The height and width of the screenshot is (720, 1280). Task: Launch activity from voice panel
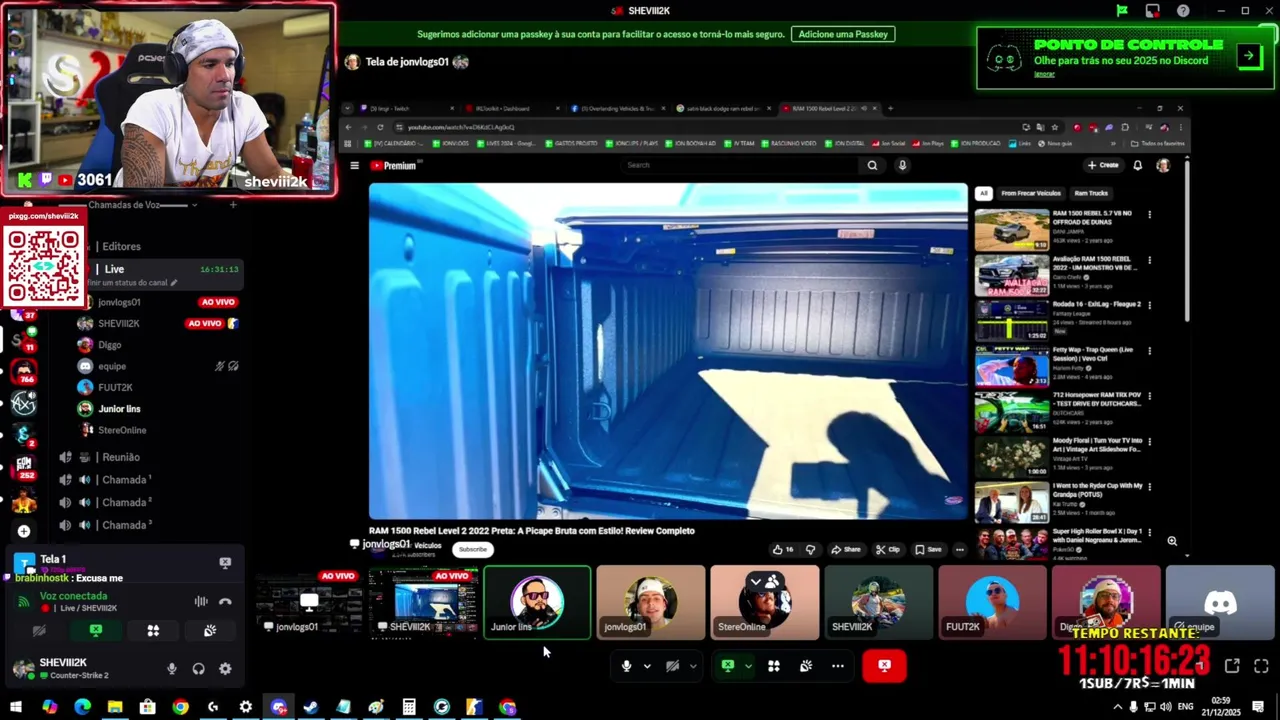pyautogui.click(x=153, y=631)
